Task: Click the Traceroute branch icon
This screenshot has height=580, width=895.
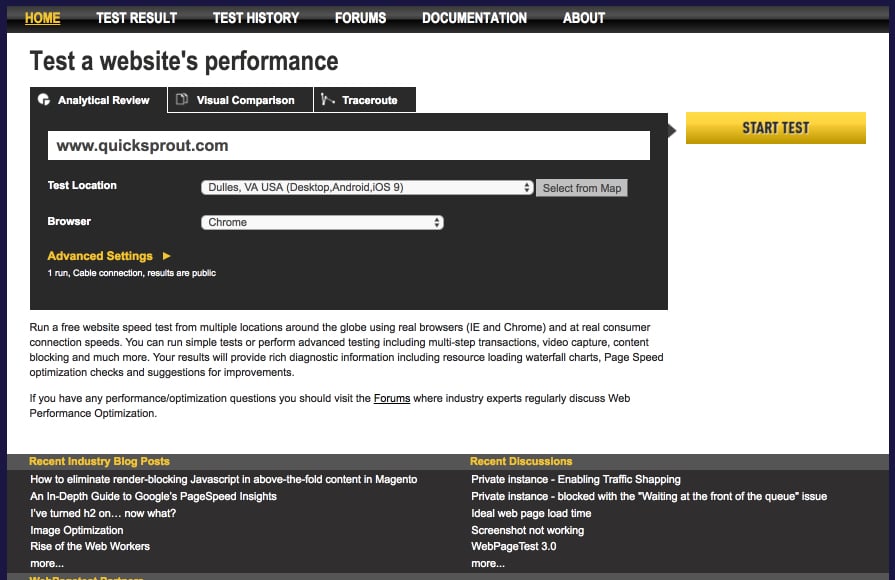Action: (x=327, y=99)
